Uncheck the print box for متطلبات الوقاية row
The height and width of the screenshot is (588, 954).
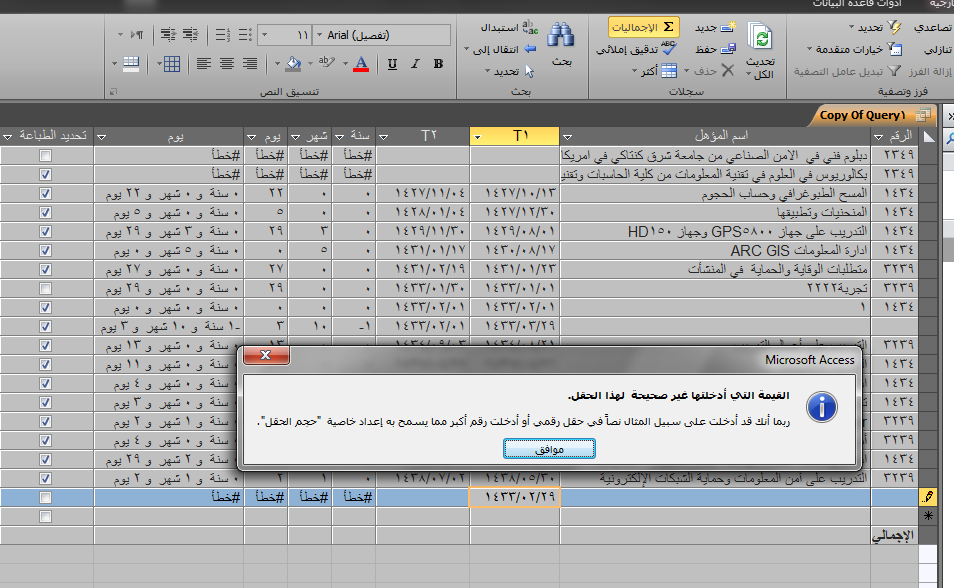[45, 270]
